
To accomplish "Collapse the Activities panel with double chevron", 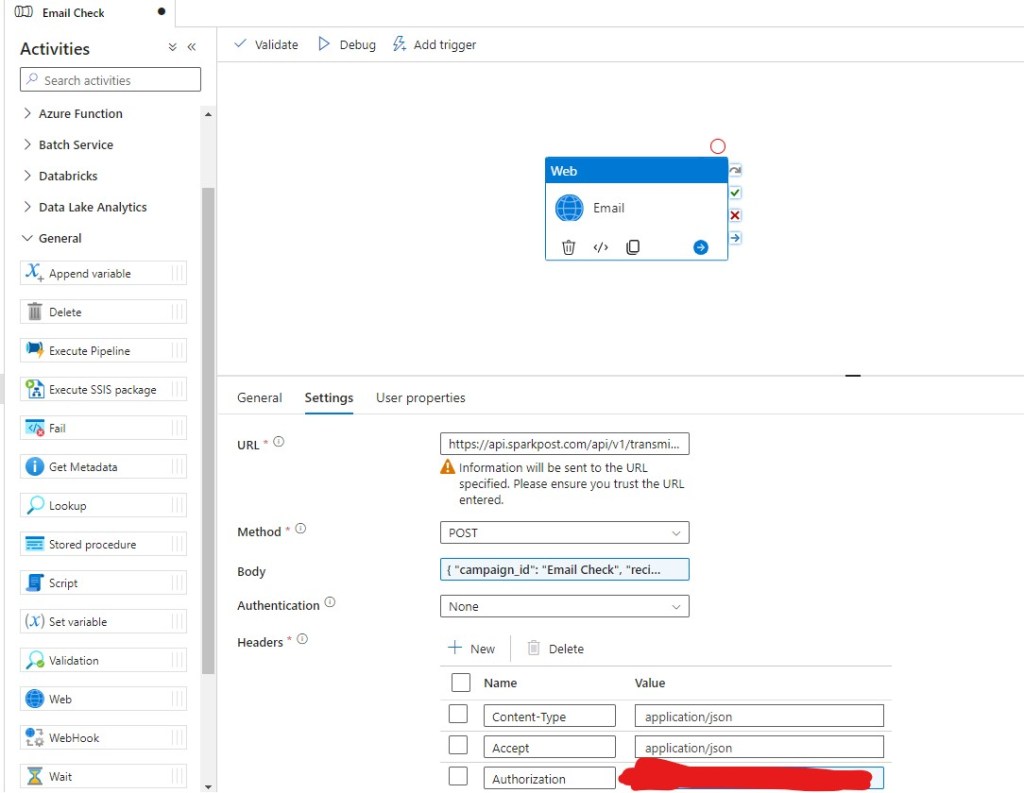I will tap(191, 47).
